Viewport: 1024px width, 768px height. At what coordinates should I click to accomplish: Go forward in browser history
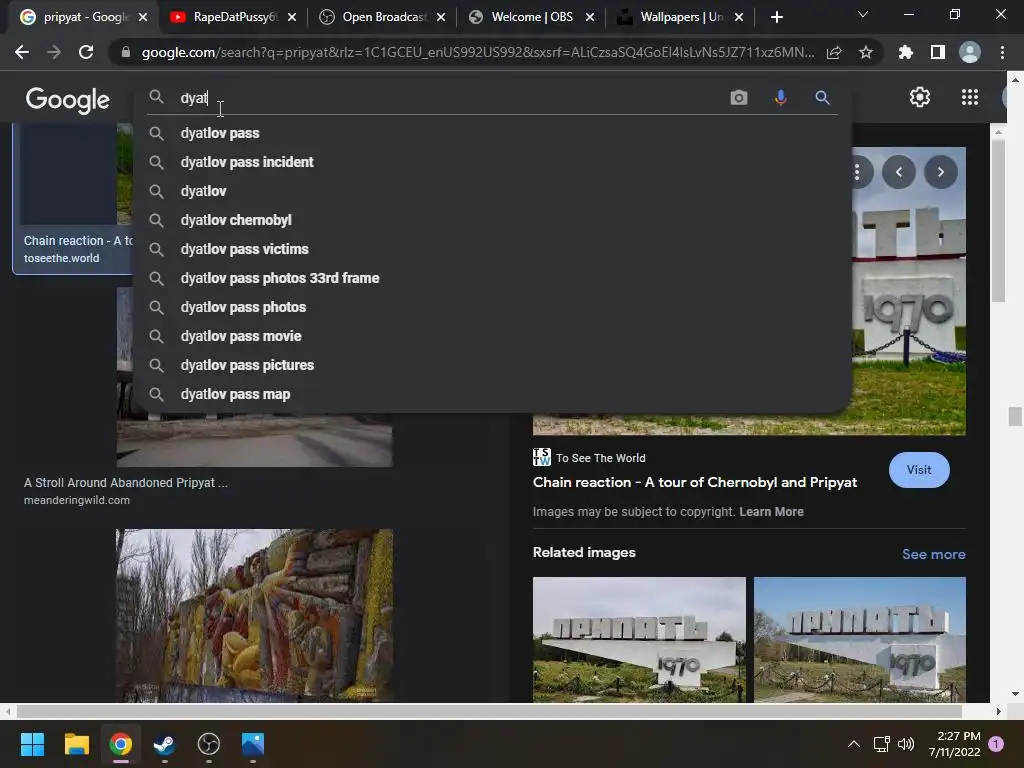54,52
